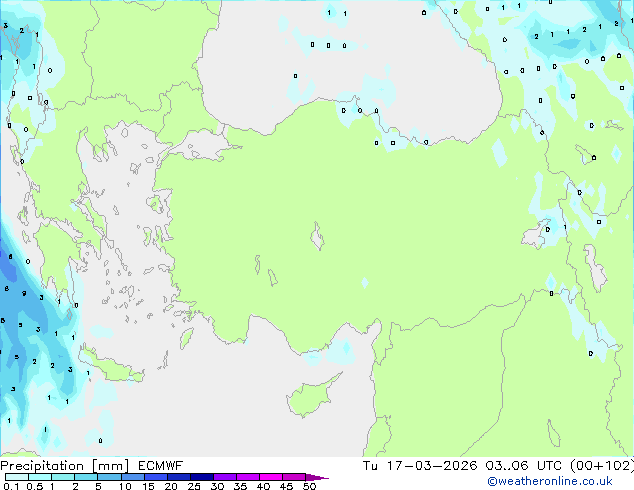This screenshot has height=490, width=634.
Task: Click the '(00+102)' forecast offset text
Action: [602, 466]
